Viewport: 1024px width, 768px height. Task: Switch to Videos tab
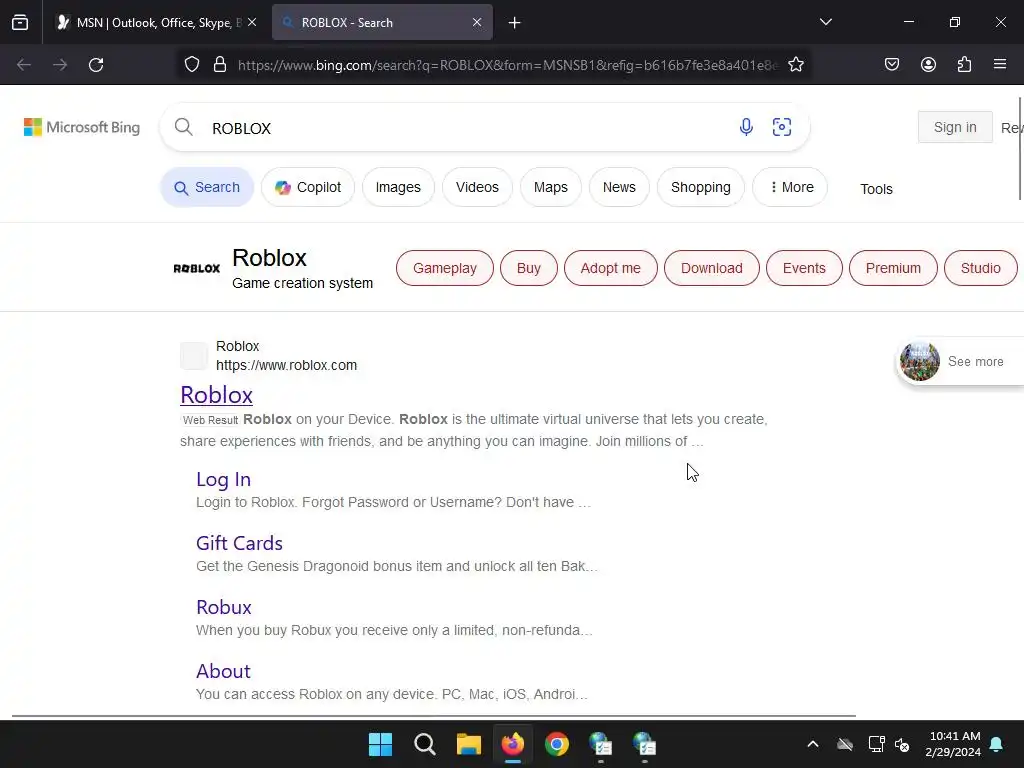pyautogui.click(x=477, y=187)
